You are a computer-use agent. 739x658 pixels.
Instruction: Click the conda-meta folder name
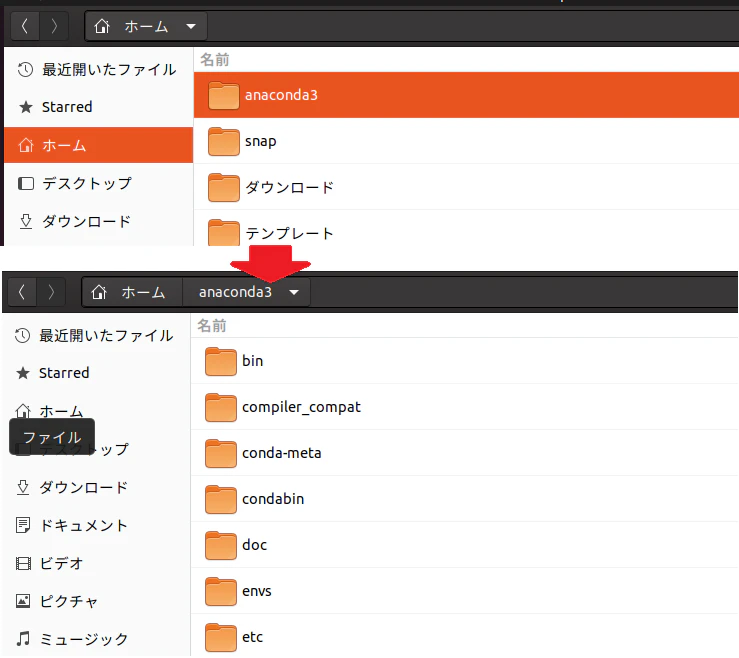[281, 453]
